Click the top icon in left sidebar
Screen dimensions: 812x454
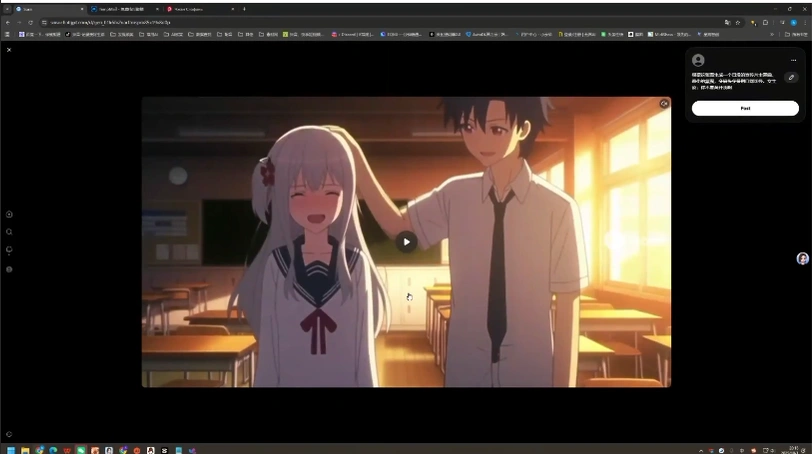point(9,214)
